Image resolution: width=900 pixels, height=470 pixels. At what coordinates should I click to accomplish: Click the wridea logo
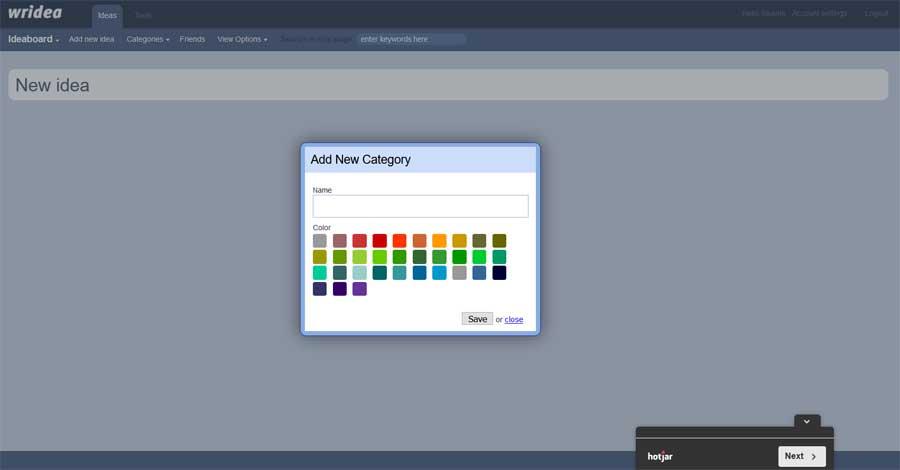[x=35, y=13]
